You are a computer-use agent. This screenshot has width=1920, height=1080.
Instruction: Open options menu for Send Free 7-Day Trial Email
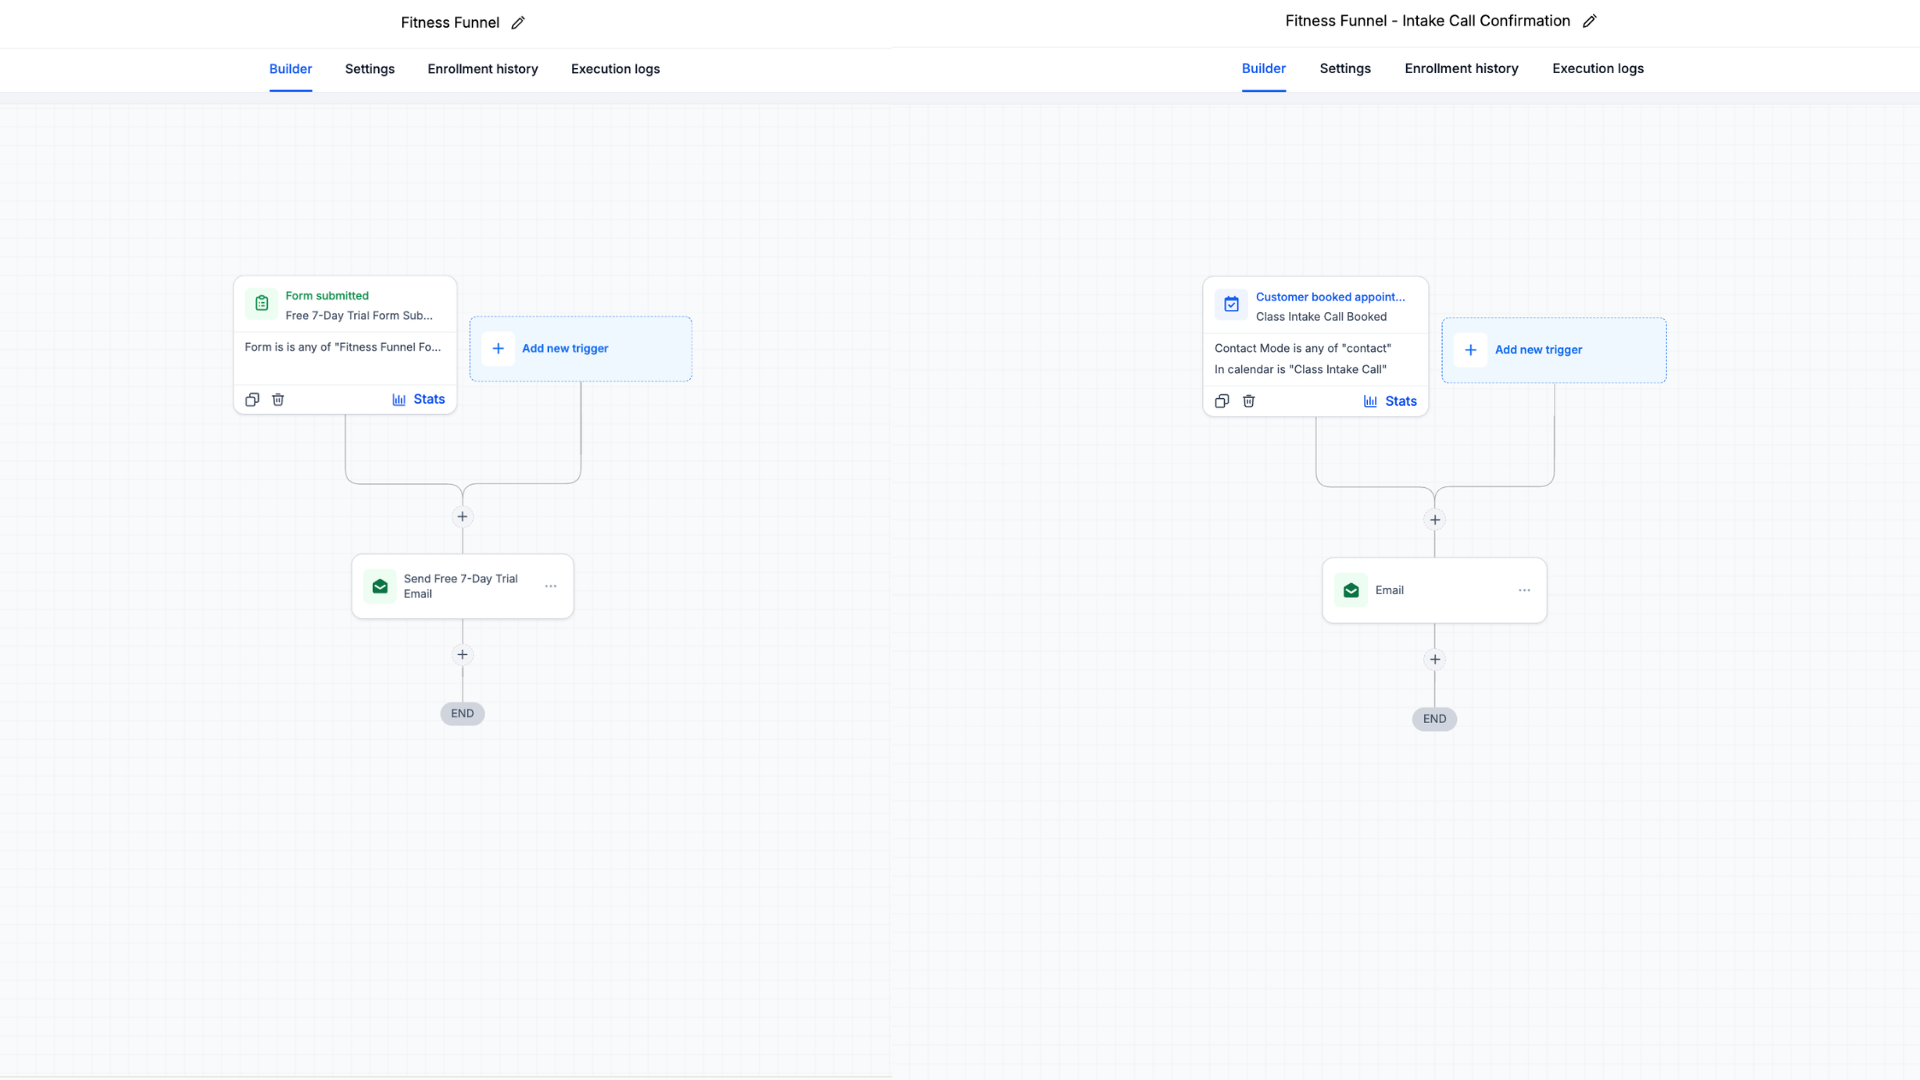point(551,586)
